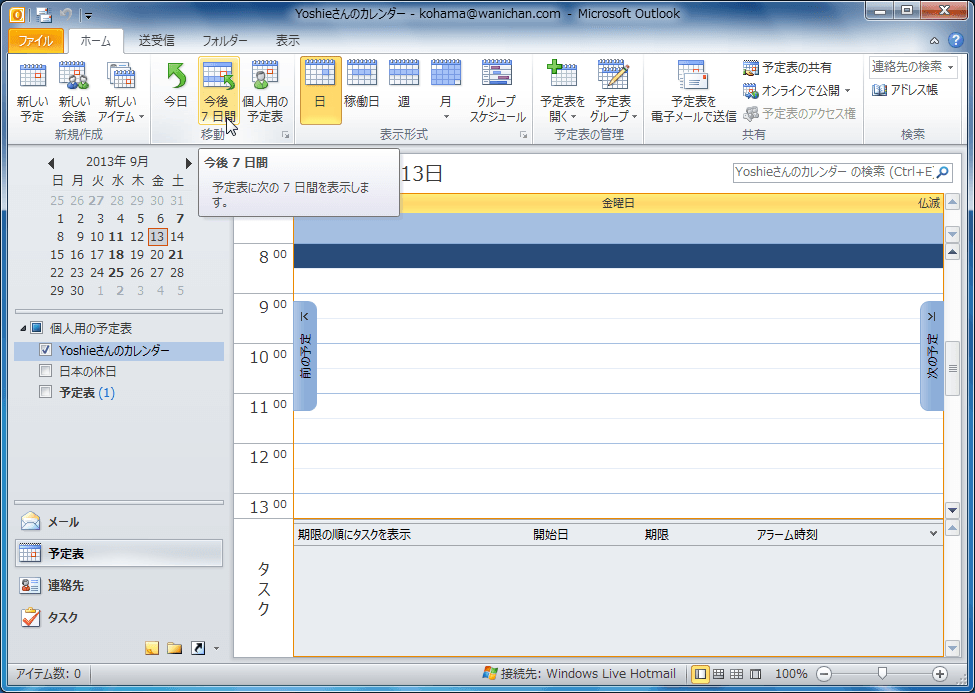Show the next 7 days (今後7日間)
The height and width of the screenshot is (693, 975).
click(218, 91)
